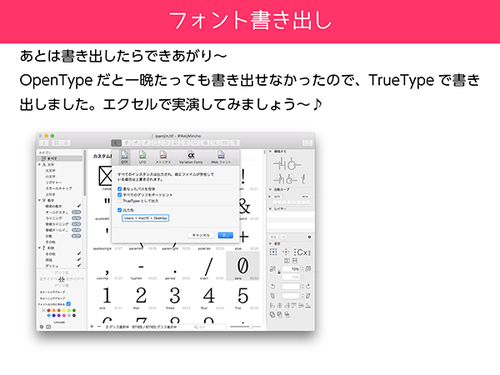Switch to grid view in toolbar
Viewport: 500px width, 375px height.
(56, 143)
